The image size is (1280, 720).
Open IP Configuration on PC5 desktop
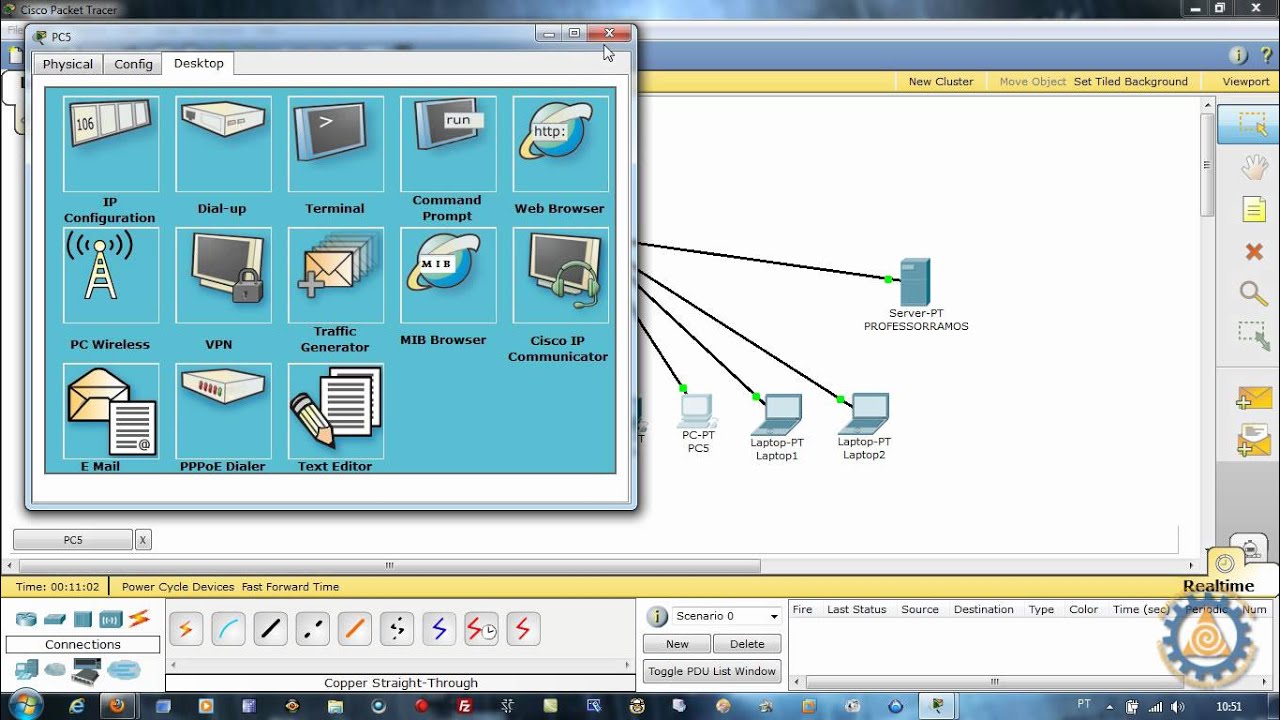(110, 144)
